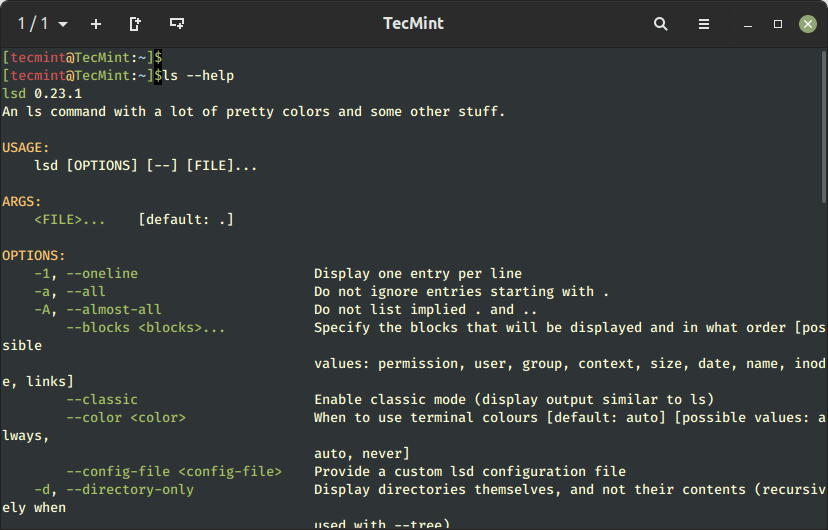Open a new terminal window icon

(x=177, y=24)
